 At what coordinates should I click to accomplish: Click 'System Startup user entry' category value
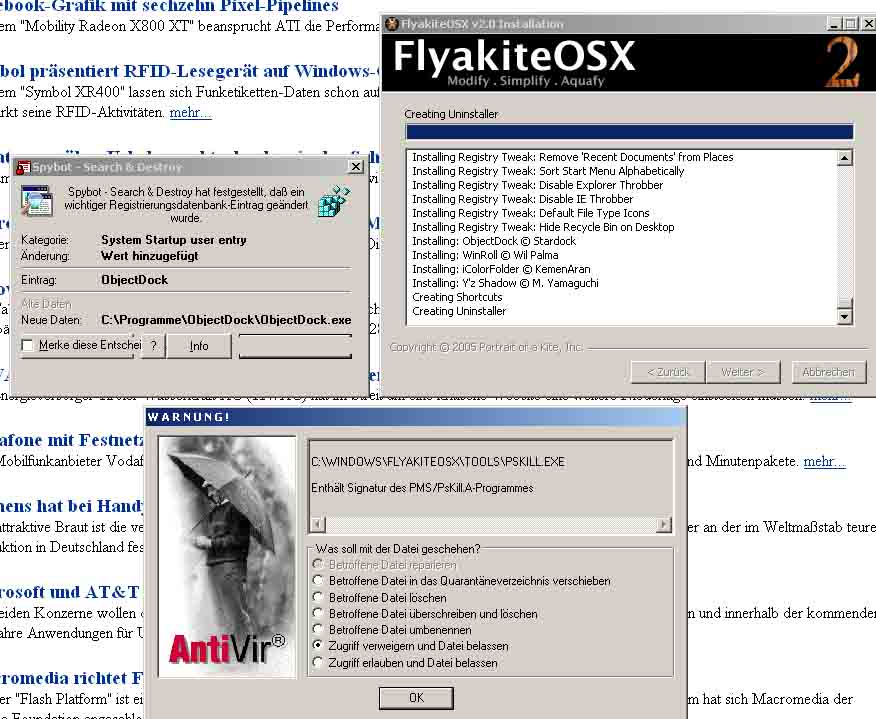coord(174,240)
